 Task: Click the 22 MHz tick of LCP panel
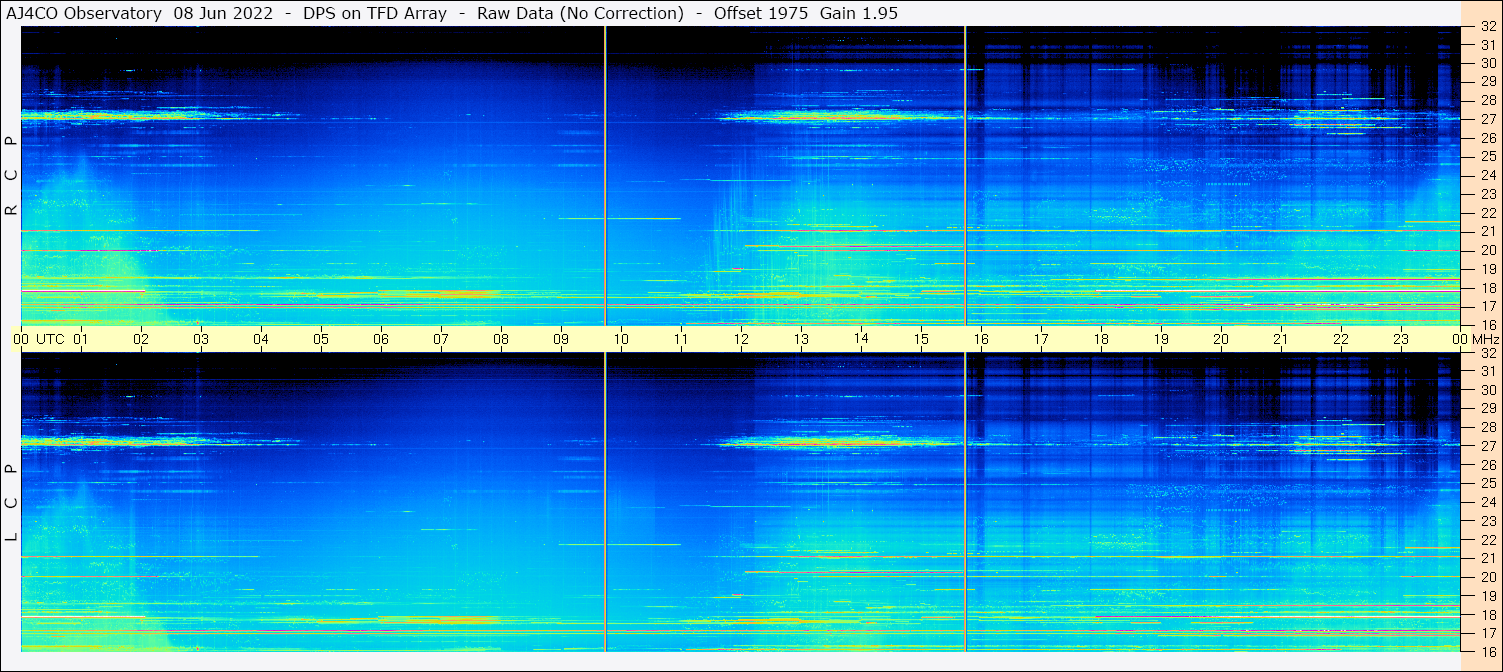coord(1487,539)
